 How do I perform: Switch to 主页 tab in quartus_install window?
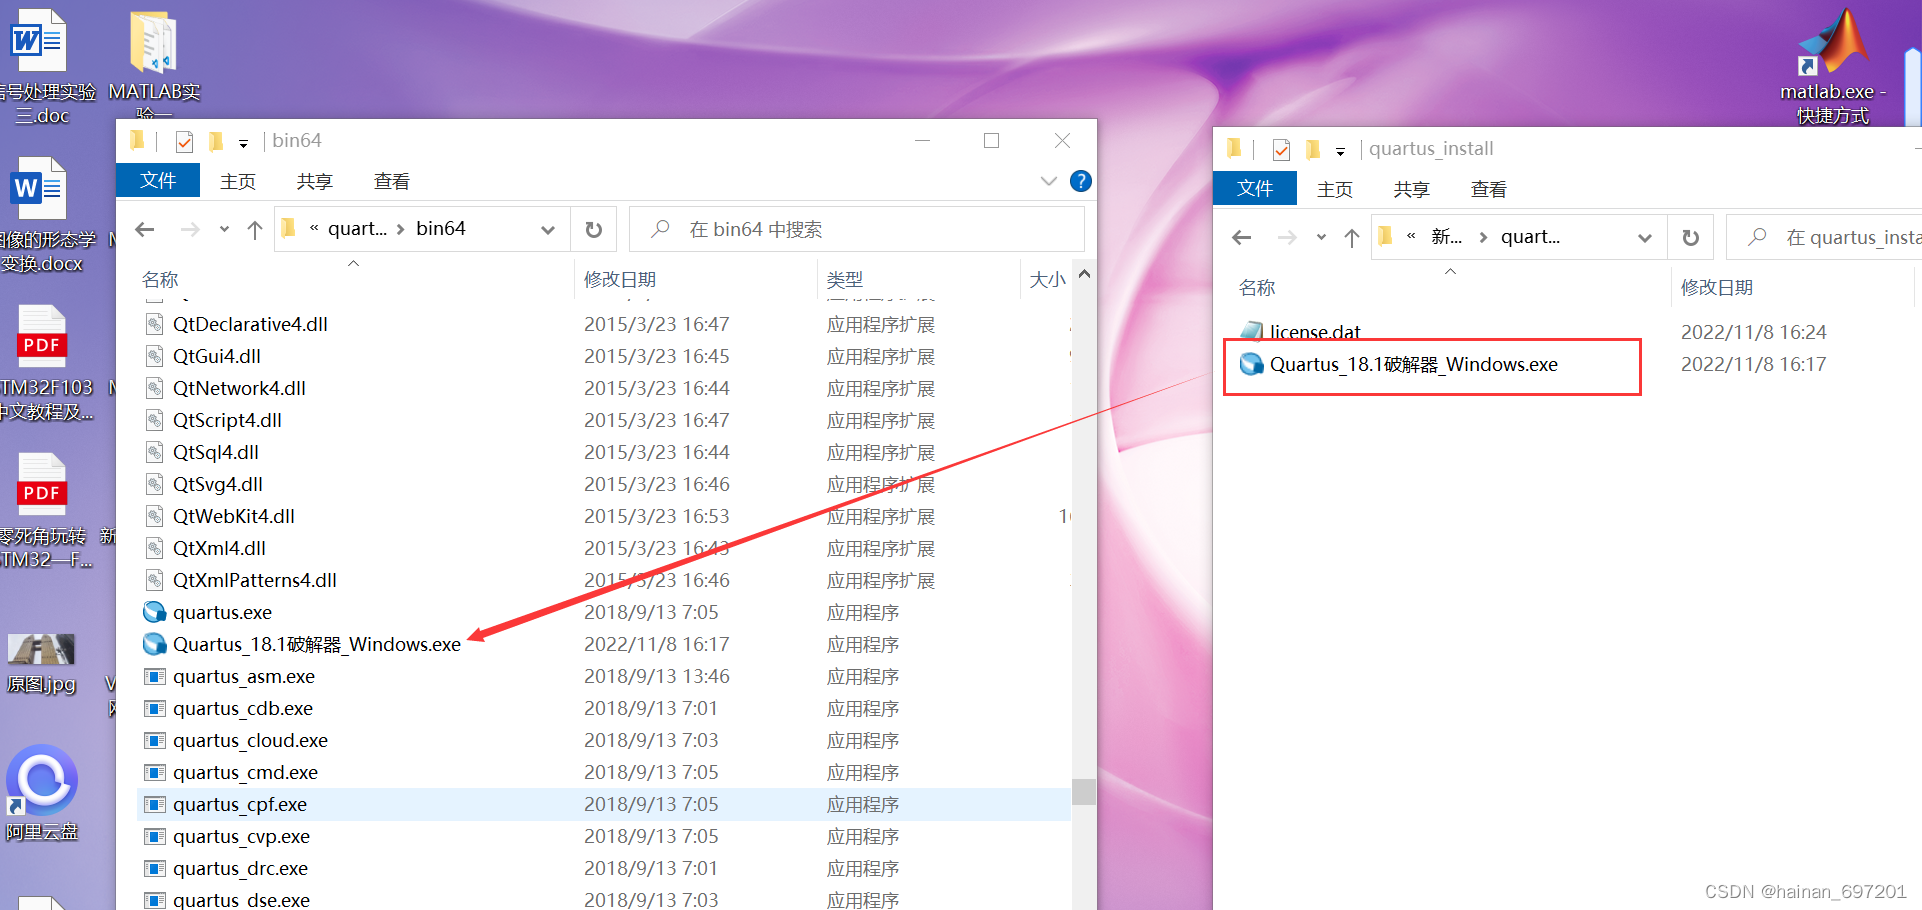(1335, 189)
